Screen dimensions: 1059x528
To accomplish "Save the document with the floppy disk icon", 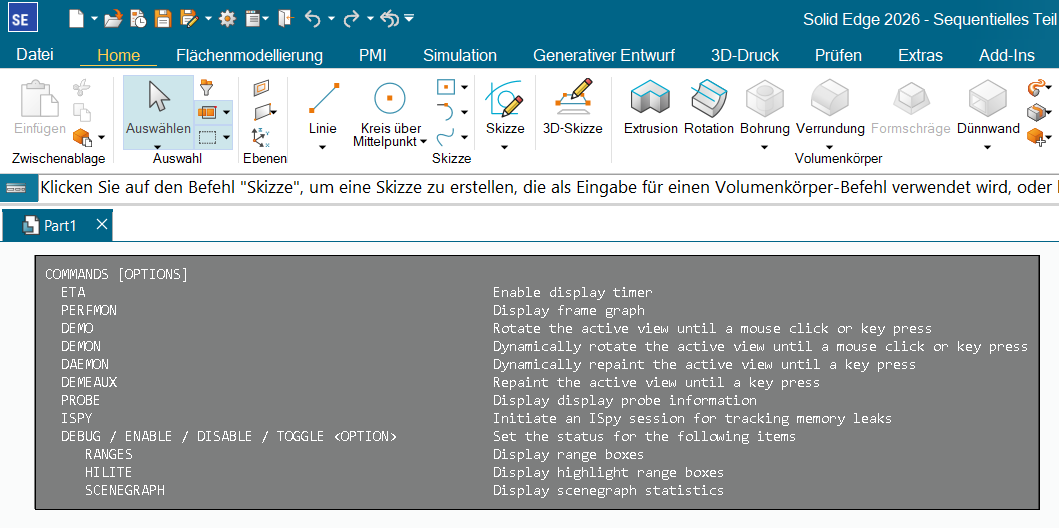I will click(163, 19).
